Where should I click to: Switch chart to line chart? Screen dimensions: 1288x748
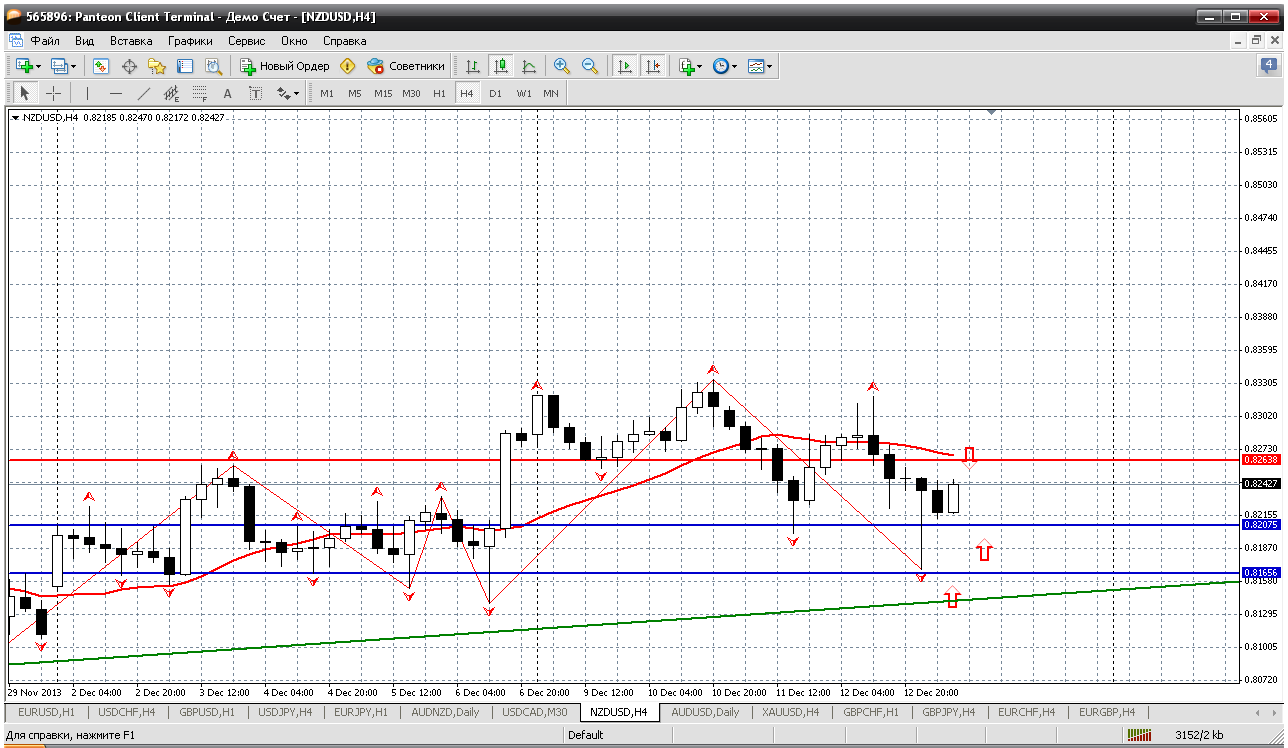click(529, 66)
